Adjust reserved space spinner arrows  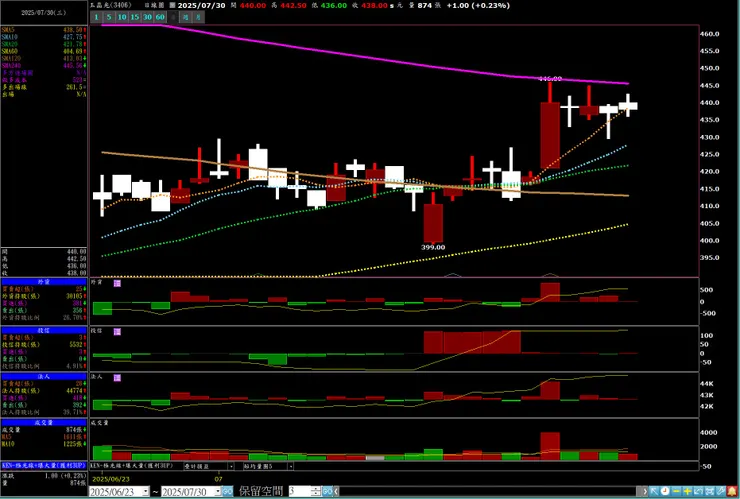click(316, 491)
